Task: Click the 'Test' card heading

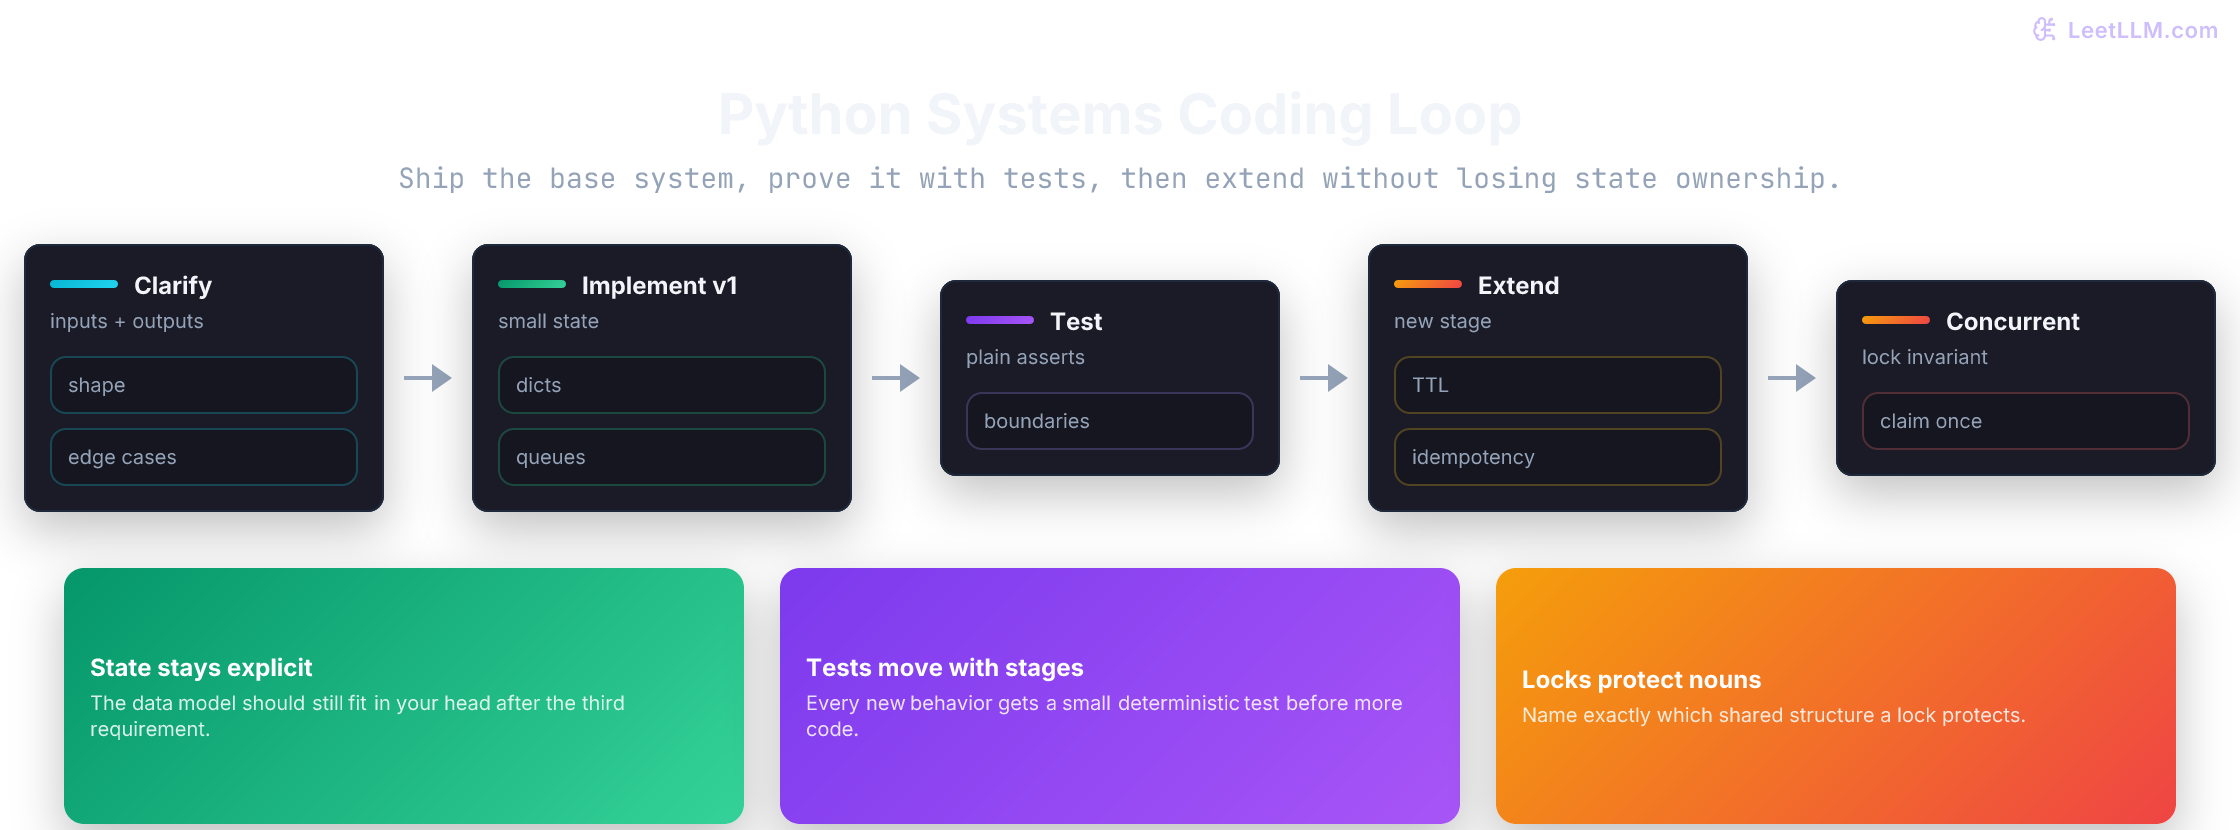Action: tap(1076, 322)
